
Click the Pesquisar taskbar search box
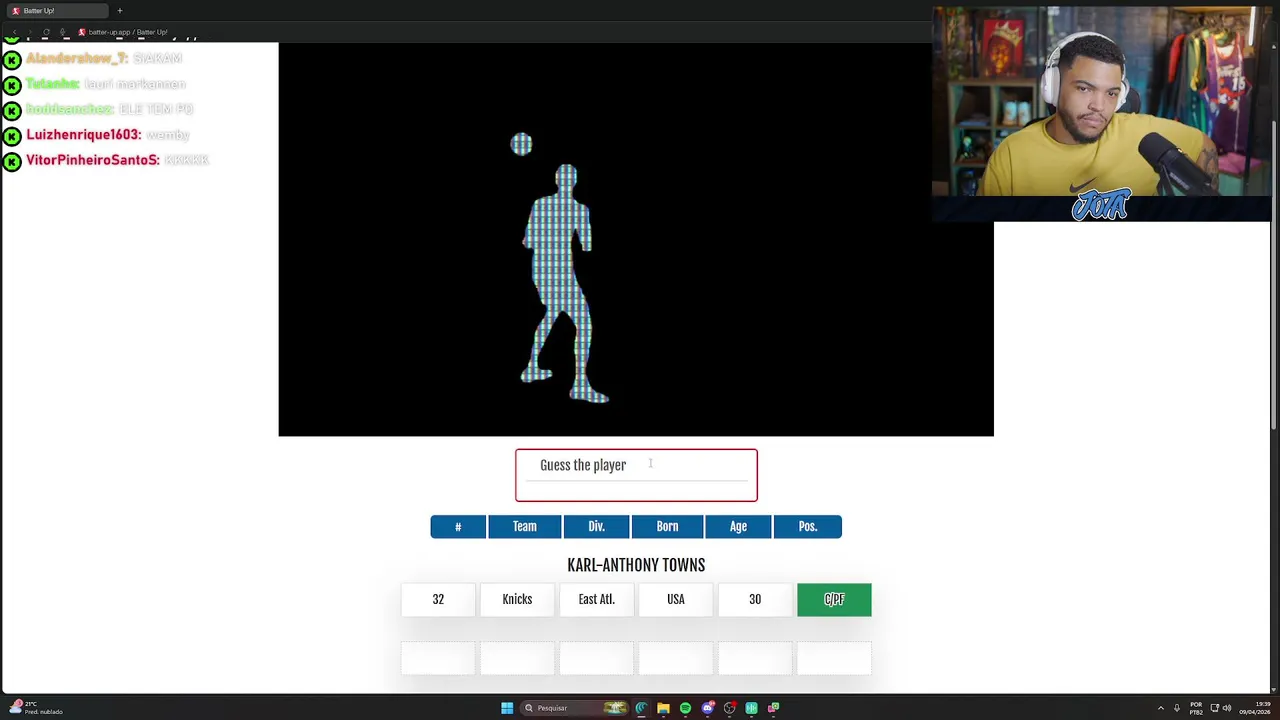point(574,708)
